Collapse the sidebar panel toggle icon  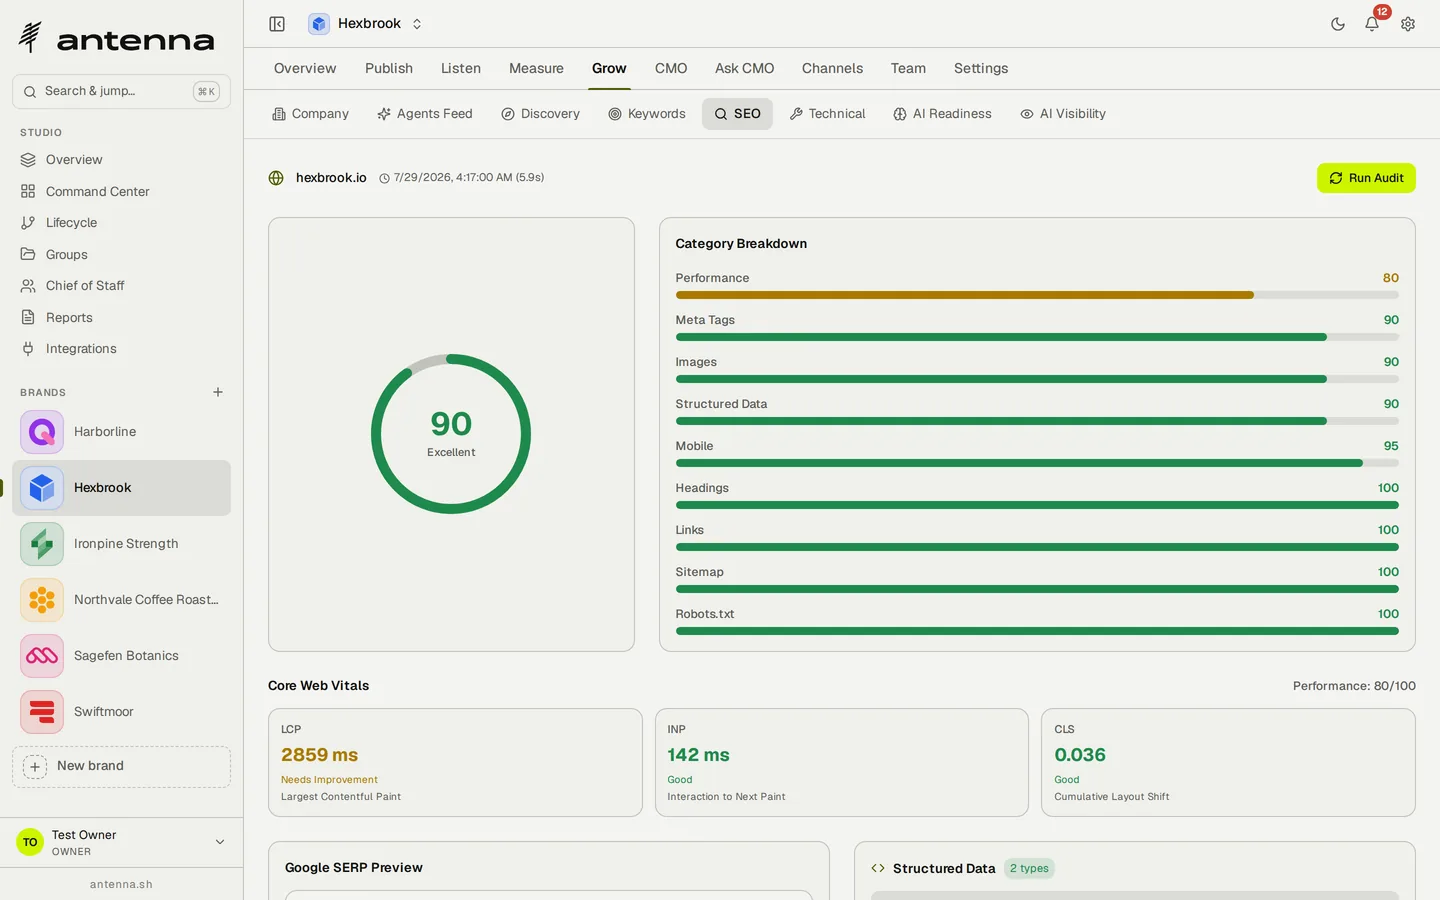coord(277,24)
